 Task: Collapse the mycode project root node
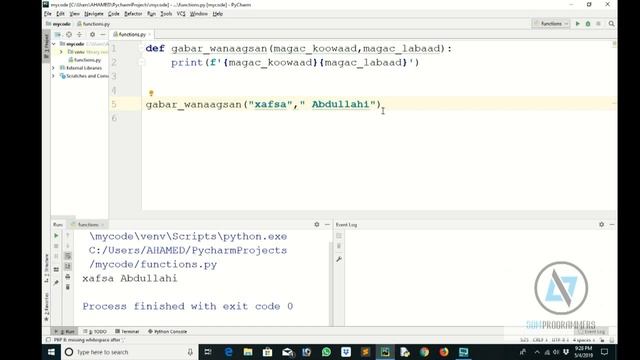pos(54,44)
